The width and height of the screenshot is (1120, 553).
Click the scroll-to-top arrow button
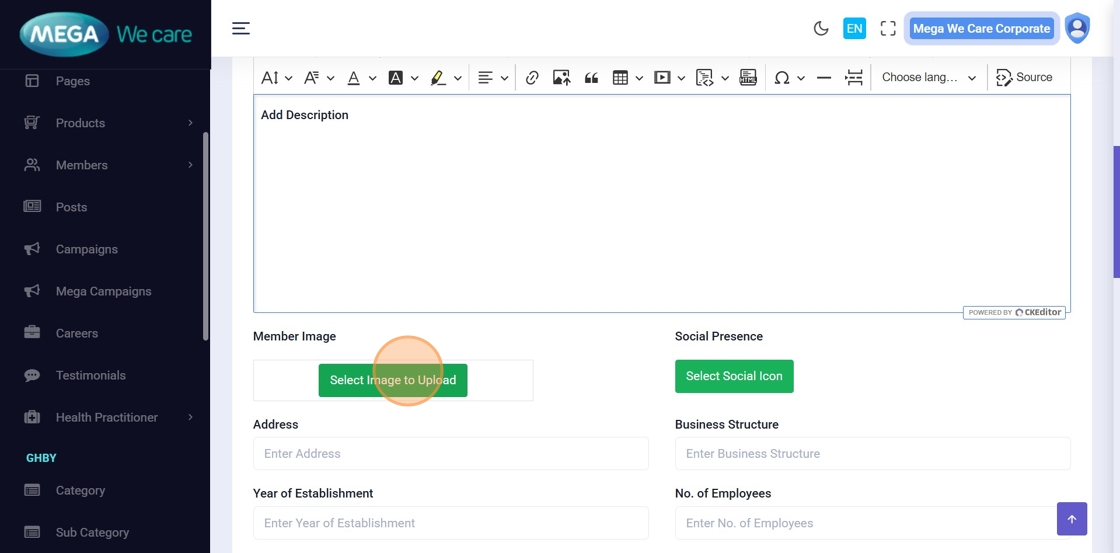point(1071,519)
